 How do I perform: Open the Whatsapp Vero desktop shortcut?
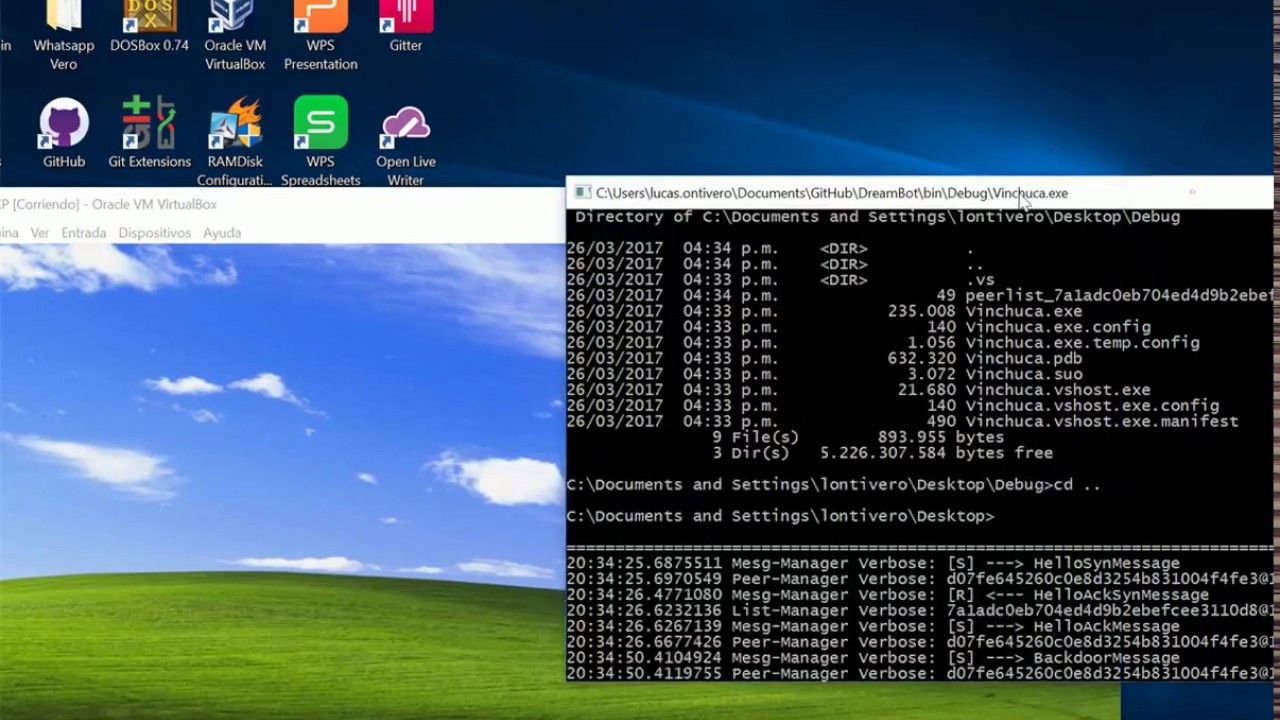click(63, 35)
